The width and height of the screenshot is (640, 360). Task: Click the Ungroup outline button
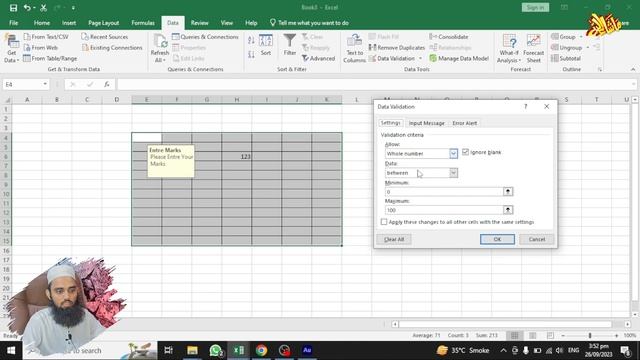(x=566, y=48)
